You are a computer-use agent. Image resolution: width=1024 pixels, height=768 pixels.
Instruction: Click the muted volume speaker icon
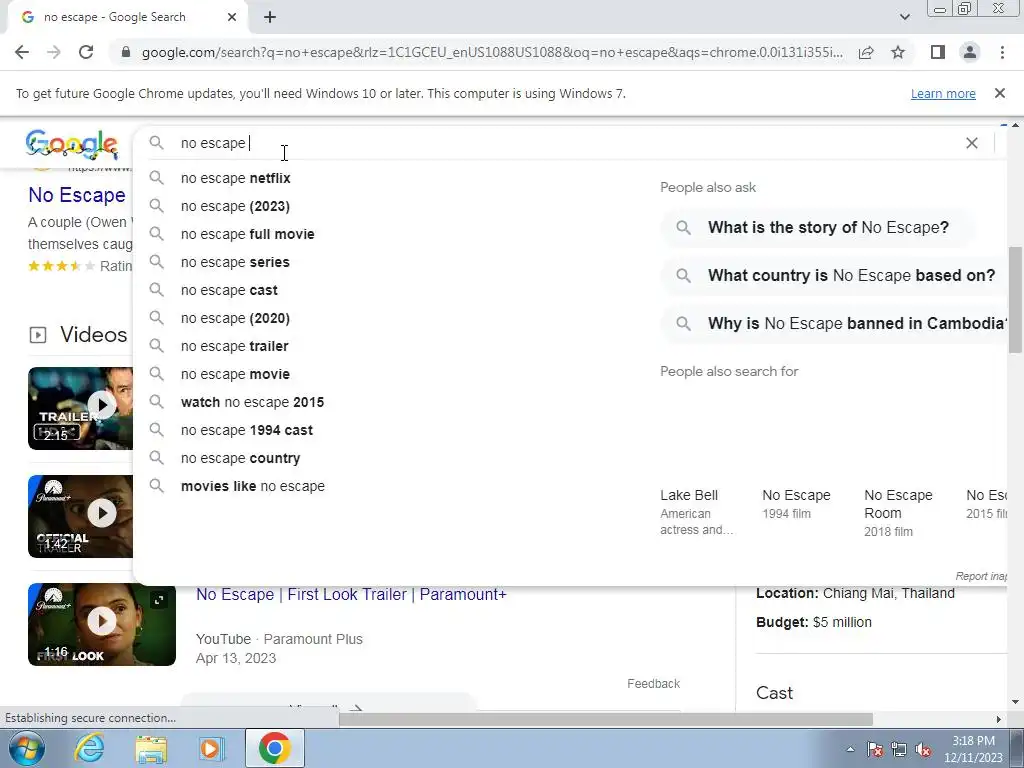(923, 750)
